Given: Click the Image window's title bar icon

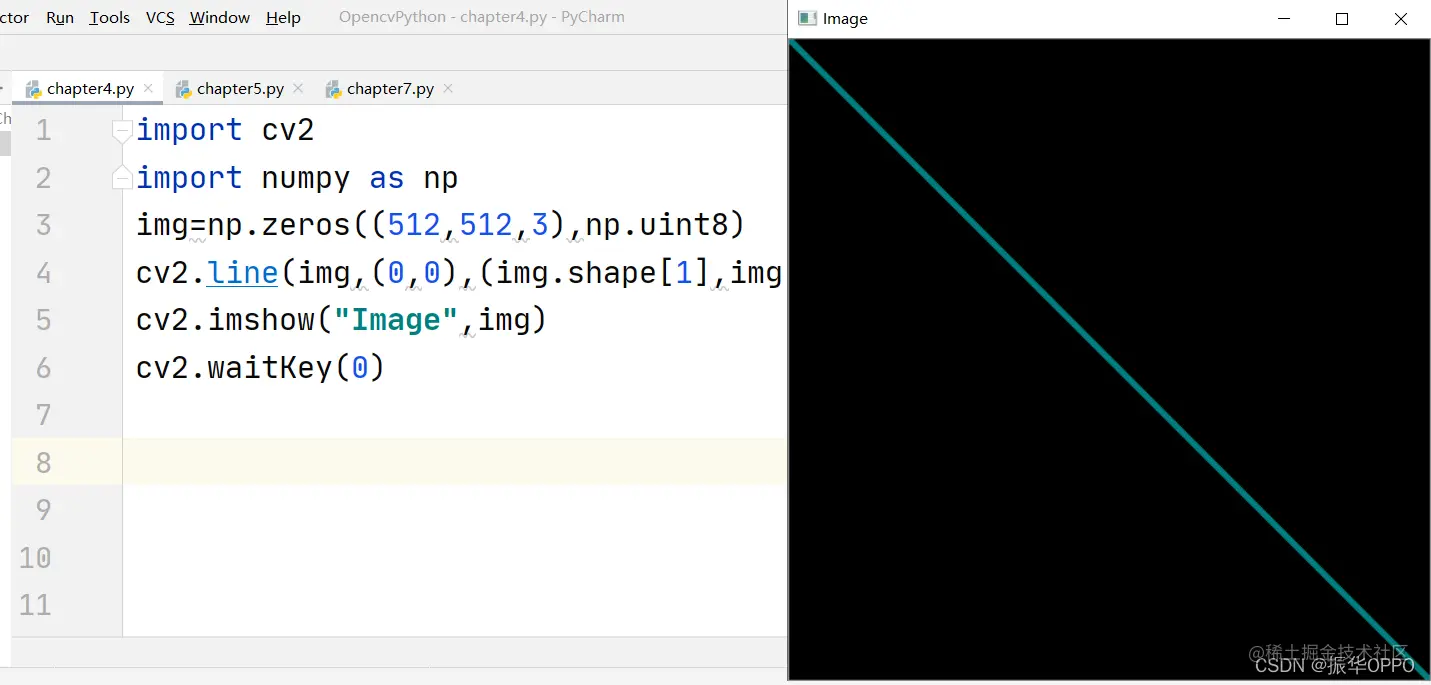Looking at the screenshot, I should [x=806, y=18].
